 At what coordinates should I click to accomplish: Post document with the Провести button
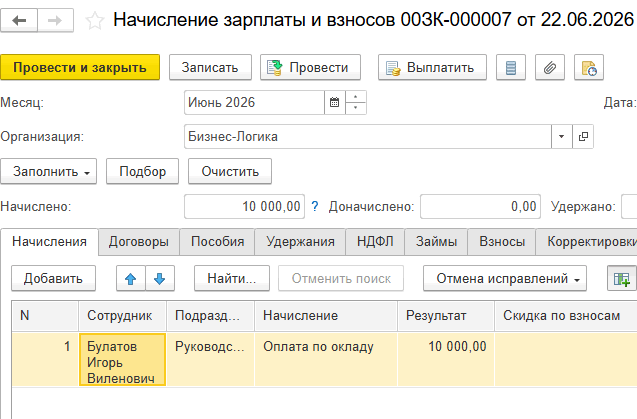[310, 67]
